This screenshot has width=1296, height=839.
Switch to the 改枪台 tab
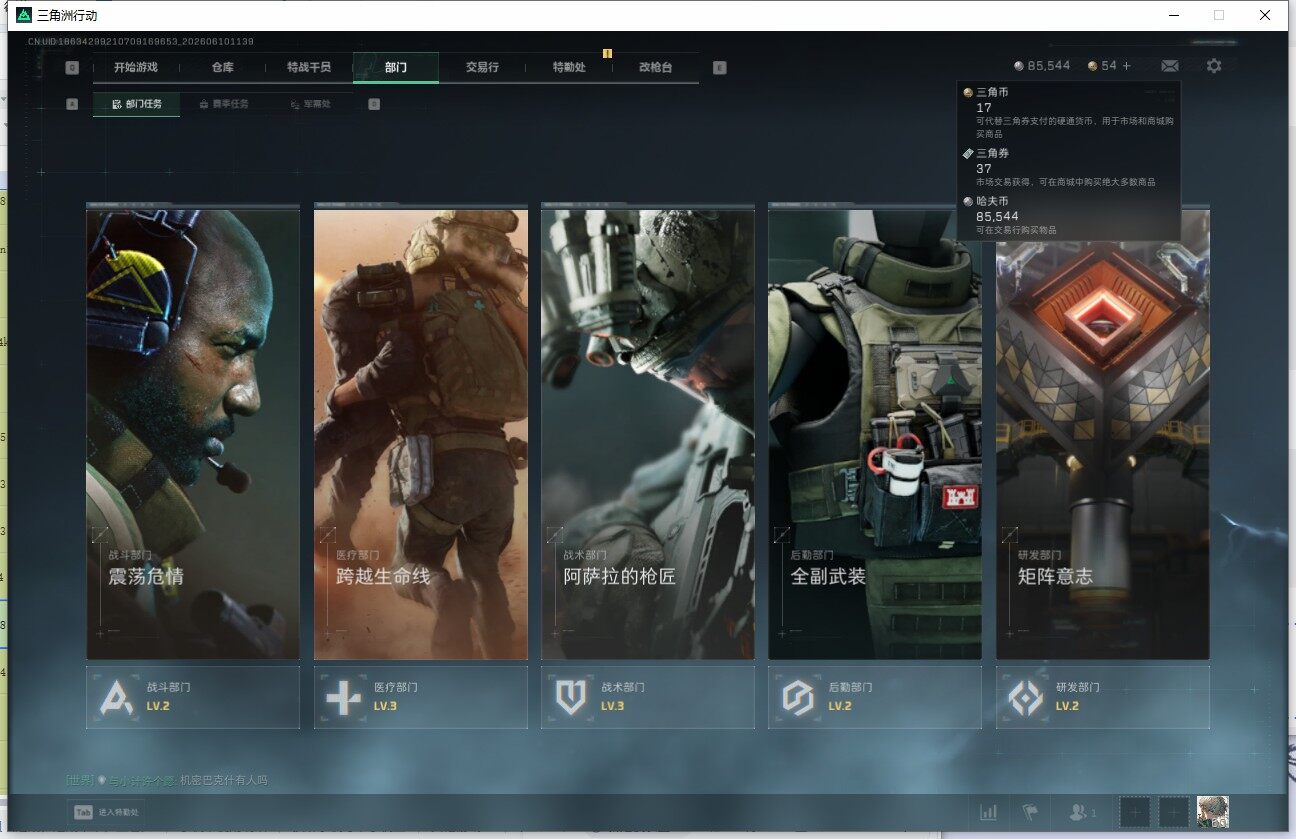click(655, 68)
